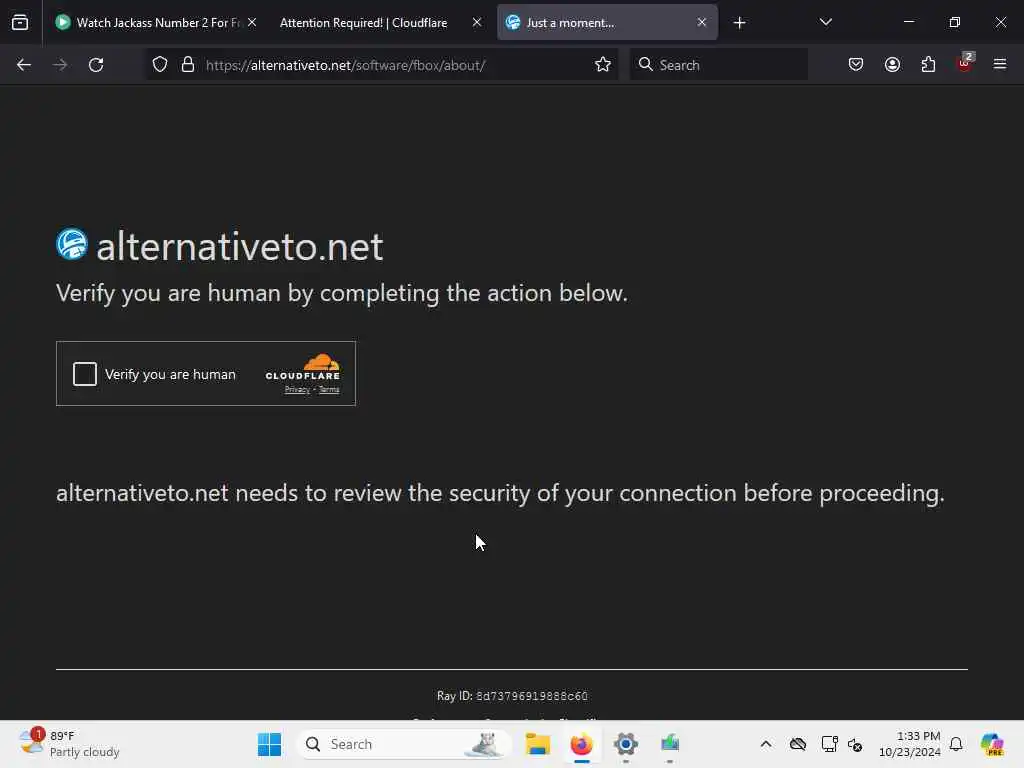1024x768 pixels.
Task: Open the tracking protection shield icon
Action: point(160,65)
